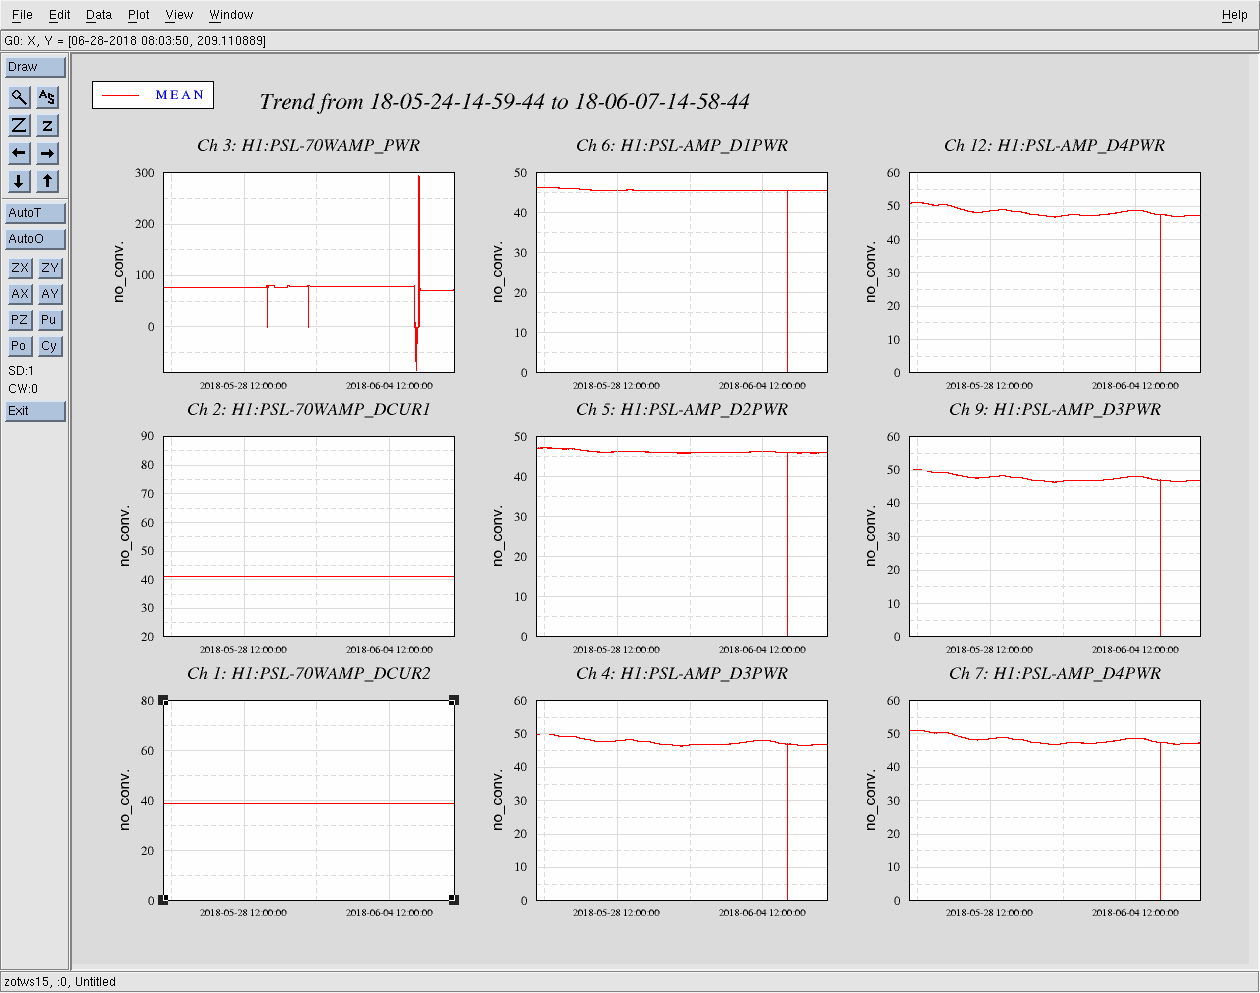Click the Draw button
1260x993 pixels.
coord(35,67)
